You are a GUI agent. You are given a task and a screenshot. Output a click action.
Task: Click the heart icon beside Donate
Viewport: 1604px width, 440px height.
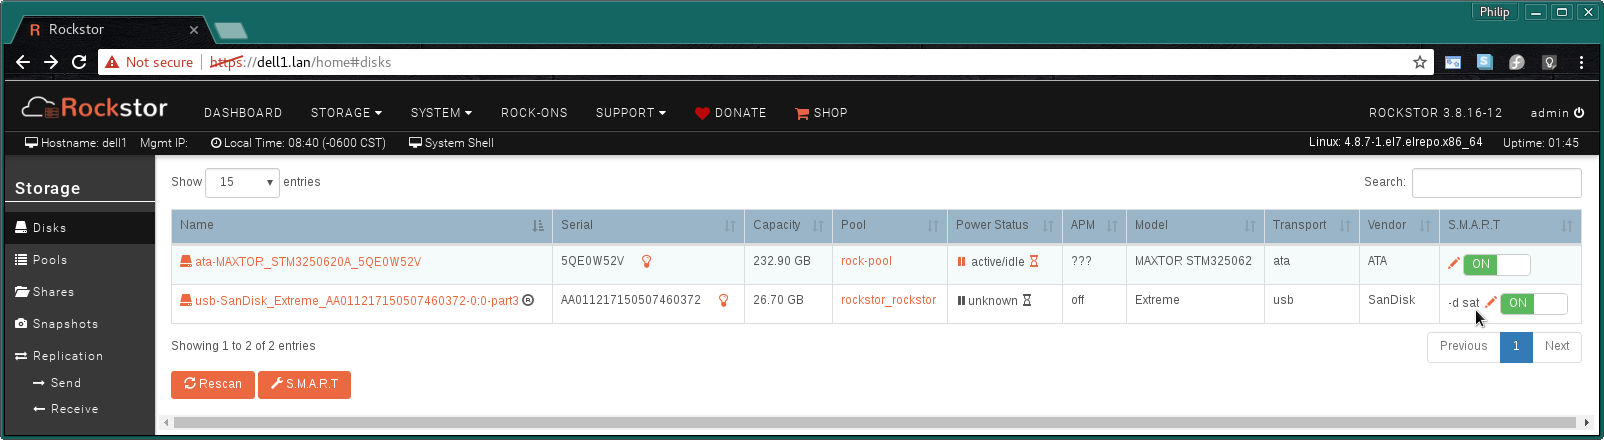click(x=702, y=113)
